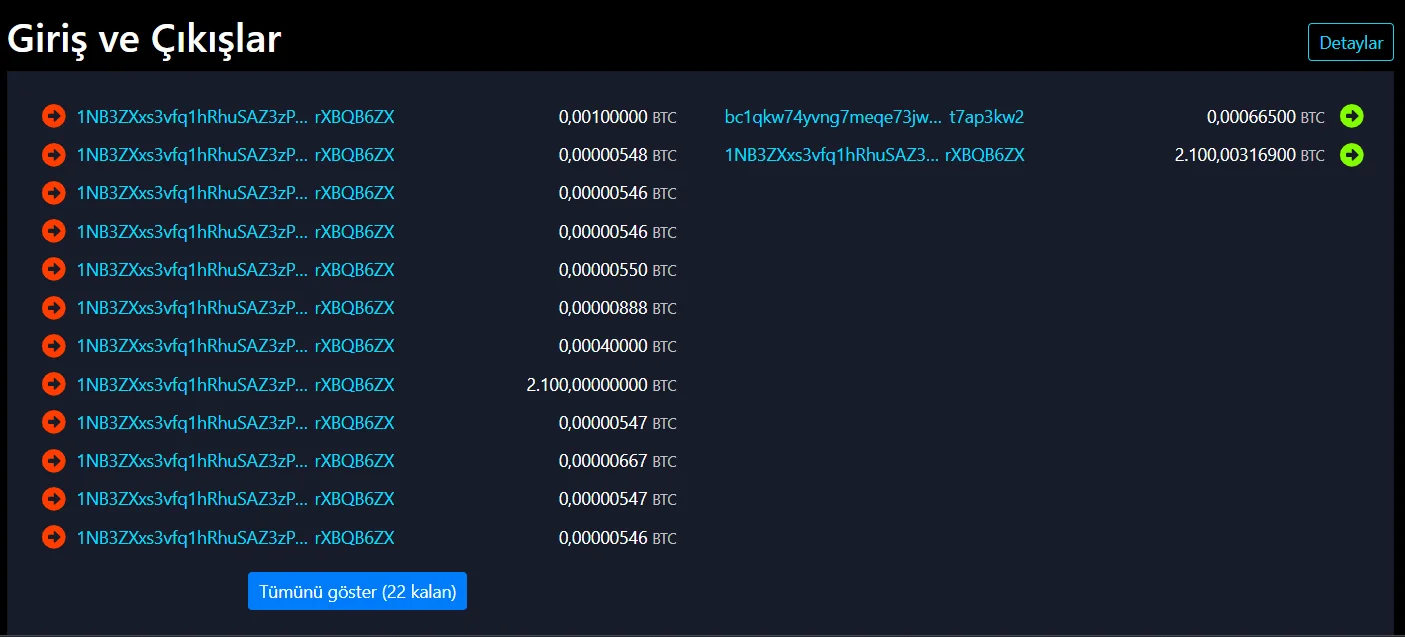Click the 2.100,00316900 BTC output amount
The width and height of the screenshot is (1405, 637).
click(x=1235, y=155)
